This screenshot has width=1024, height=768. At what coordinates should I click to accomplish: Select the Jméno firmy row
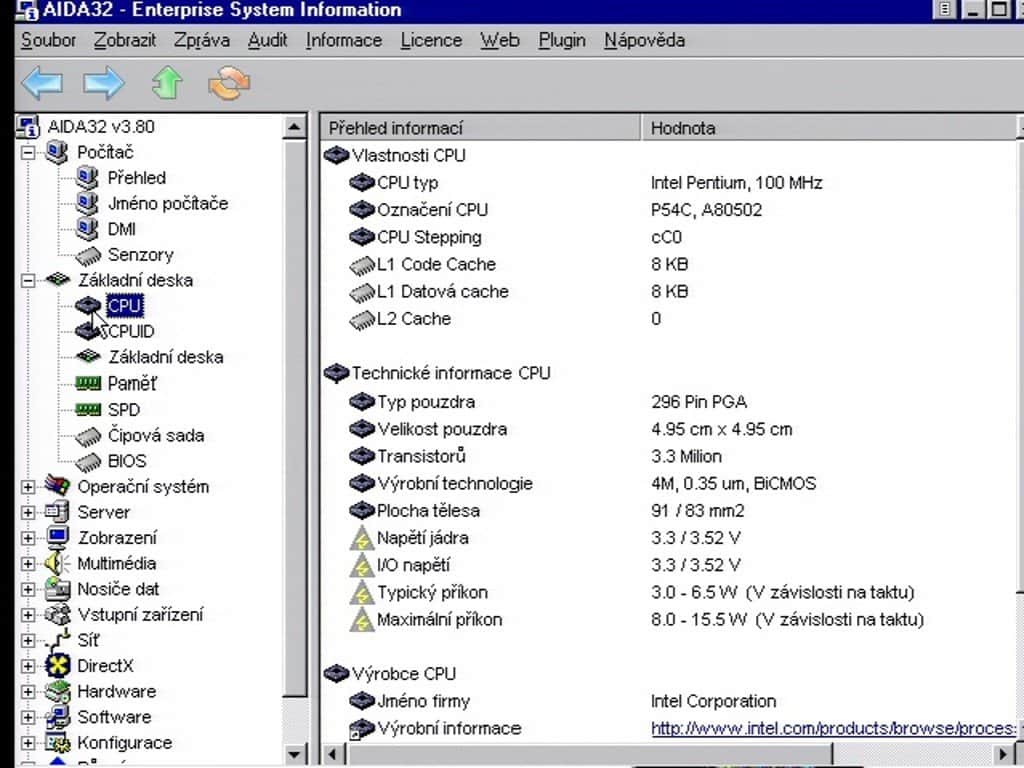coord(669,701)
